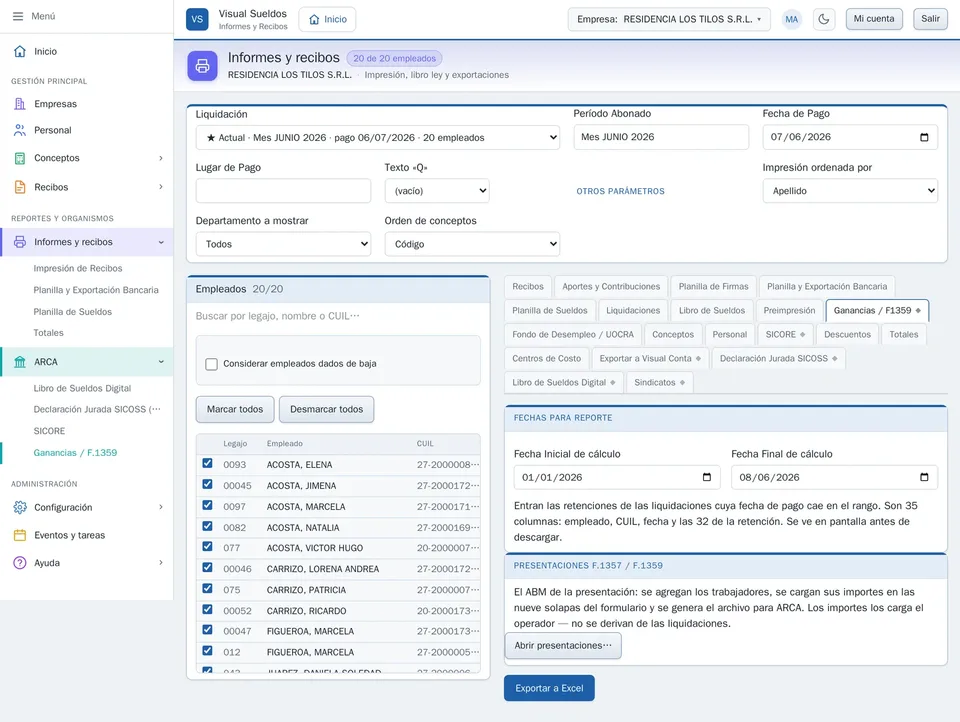Open the Liquidación dropdown
Viewport: 960px width, 722px height.
tap(377, 138)
